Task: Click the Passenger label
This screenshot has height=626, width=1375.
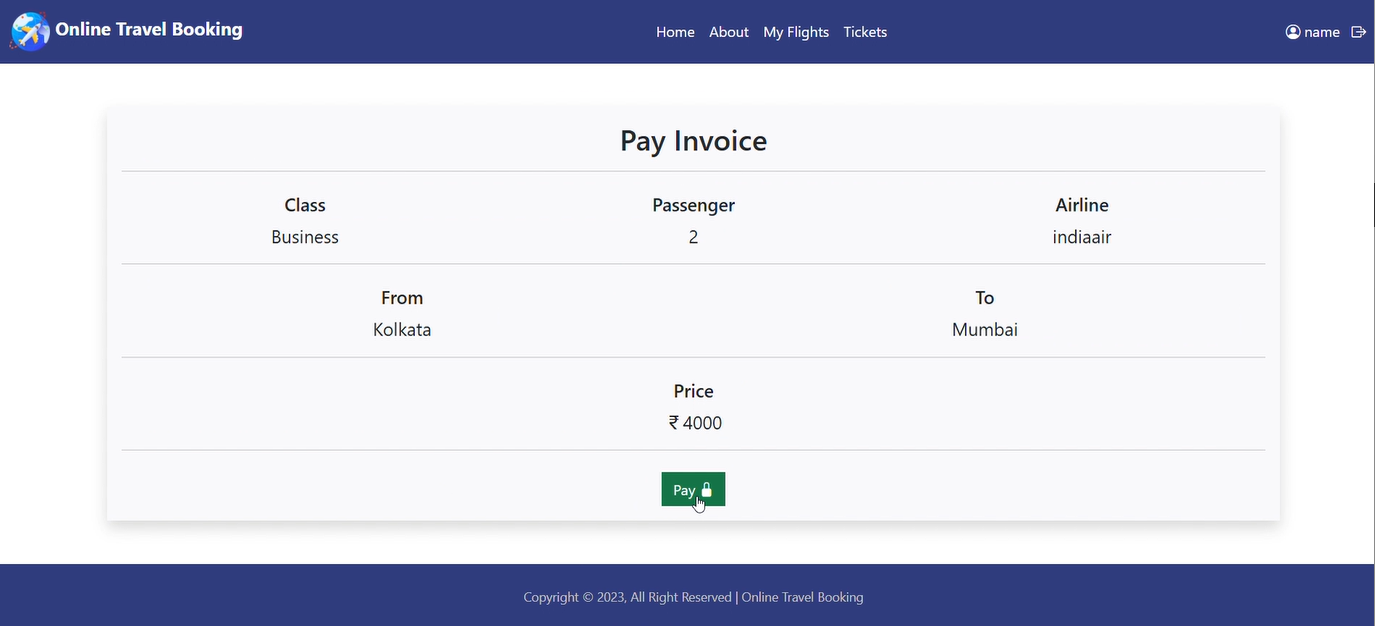Action: [x=693, y=205]
